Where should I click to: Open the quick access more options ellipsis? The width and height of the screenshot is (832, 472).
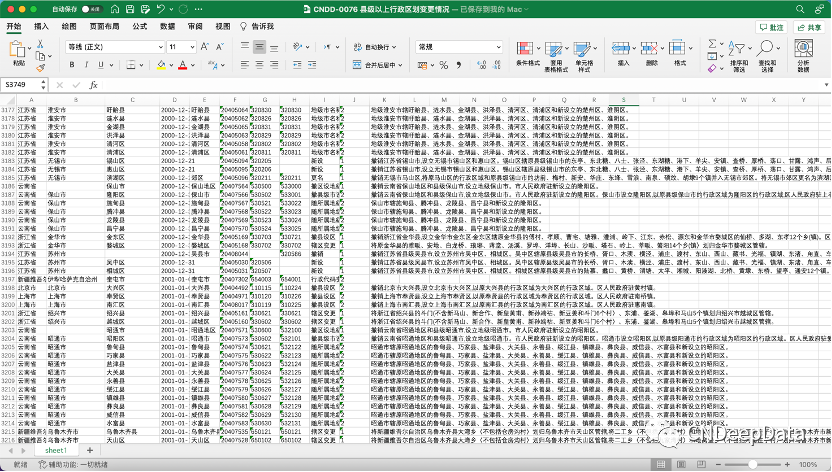pos(198,9)
